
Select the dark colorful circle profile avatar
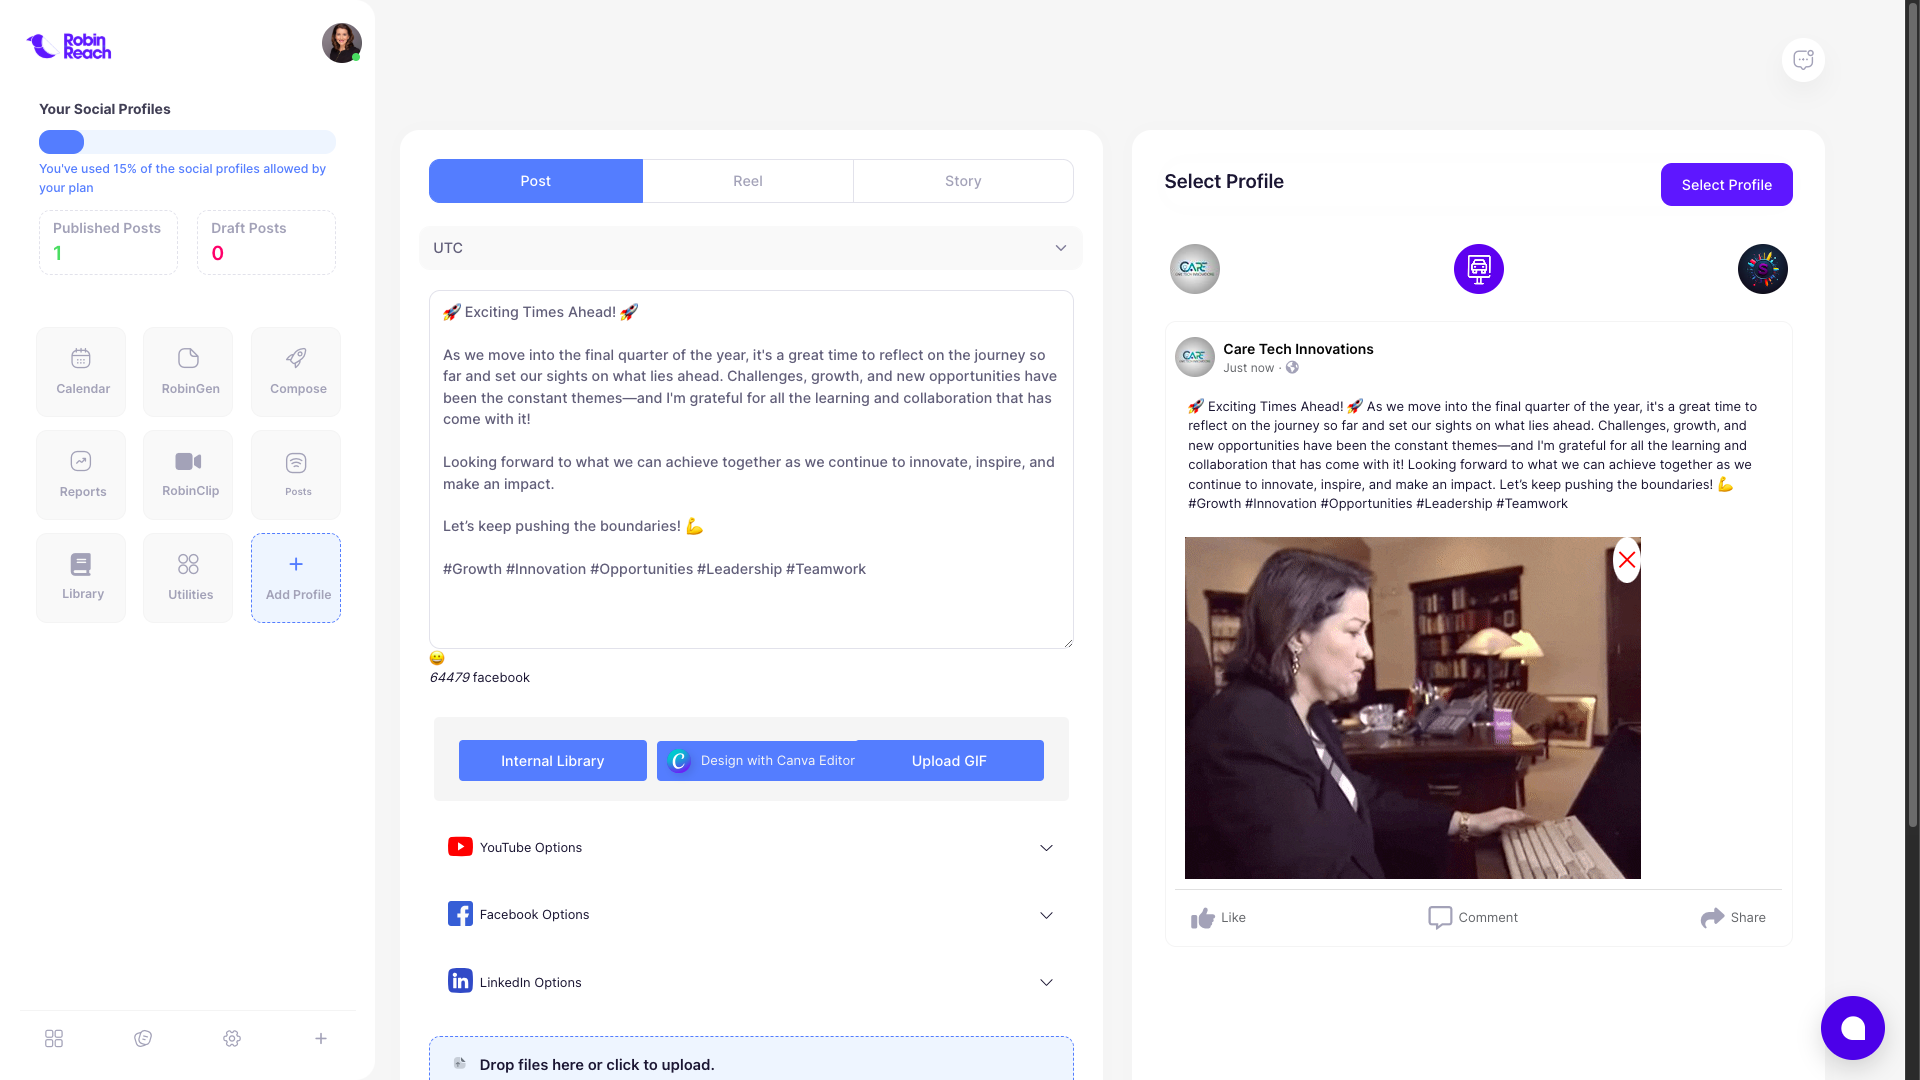pyautogui.click(x=1763, y=269)
